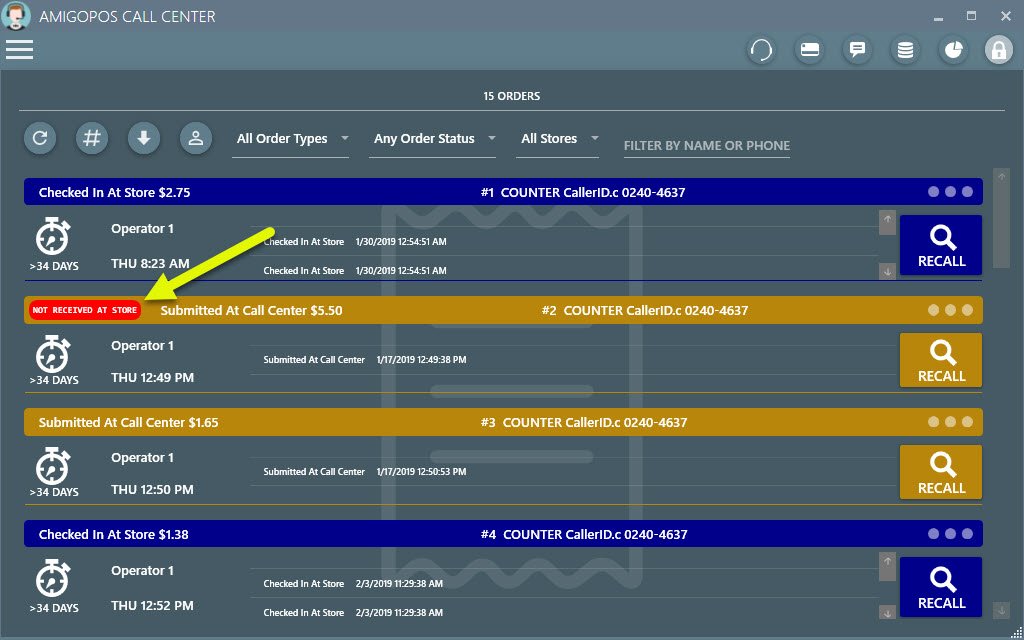Screen dimensions: 1024x640
Task: Click the hash order number icon
Action: coord(92,138)
